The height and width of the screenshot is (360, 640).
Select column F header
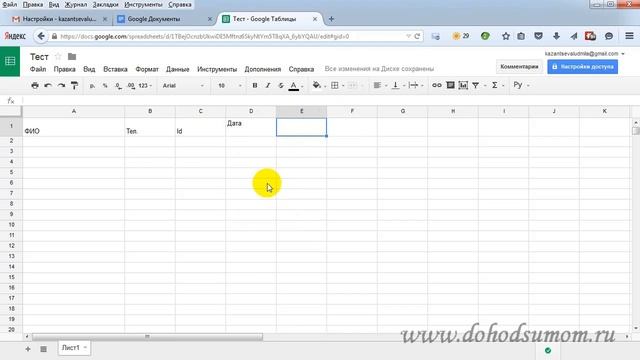coord(352,111)
